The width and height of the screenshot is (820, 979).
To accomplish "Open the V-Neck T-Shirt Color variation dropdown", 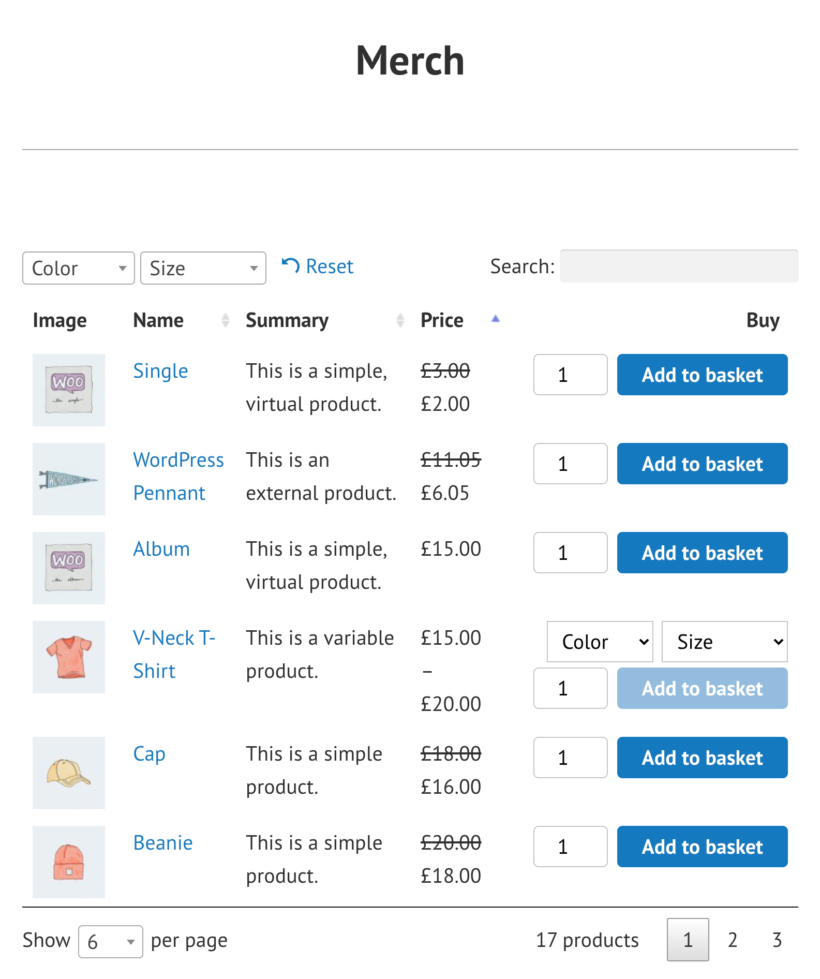I will tap(599, 642).
